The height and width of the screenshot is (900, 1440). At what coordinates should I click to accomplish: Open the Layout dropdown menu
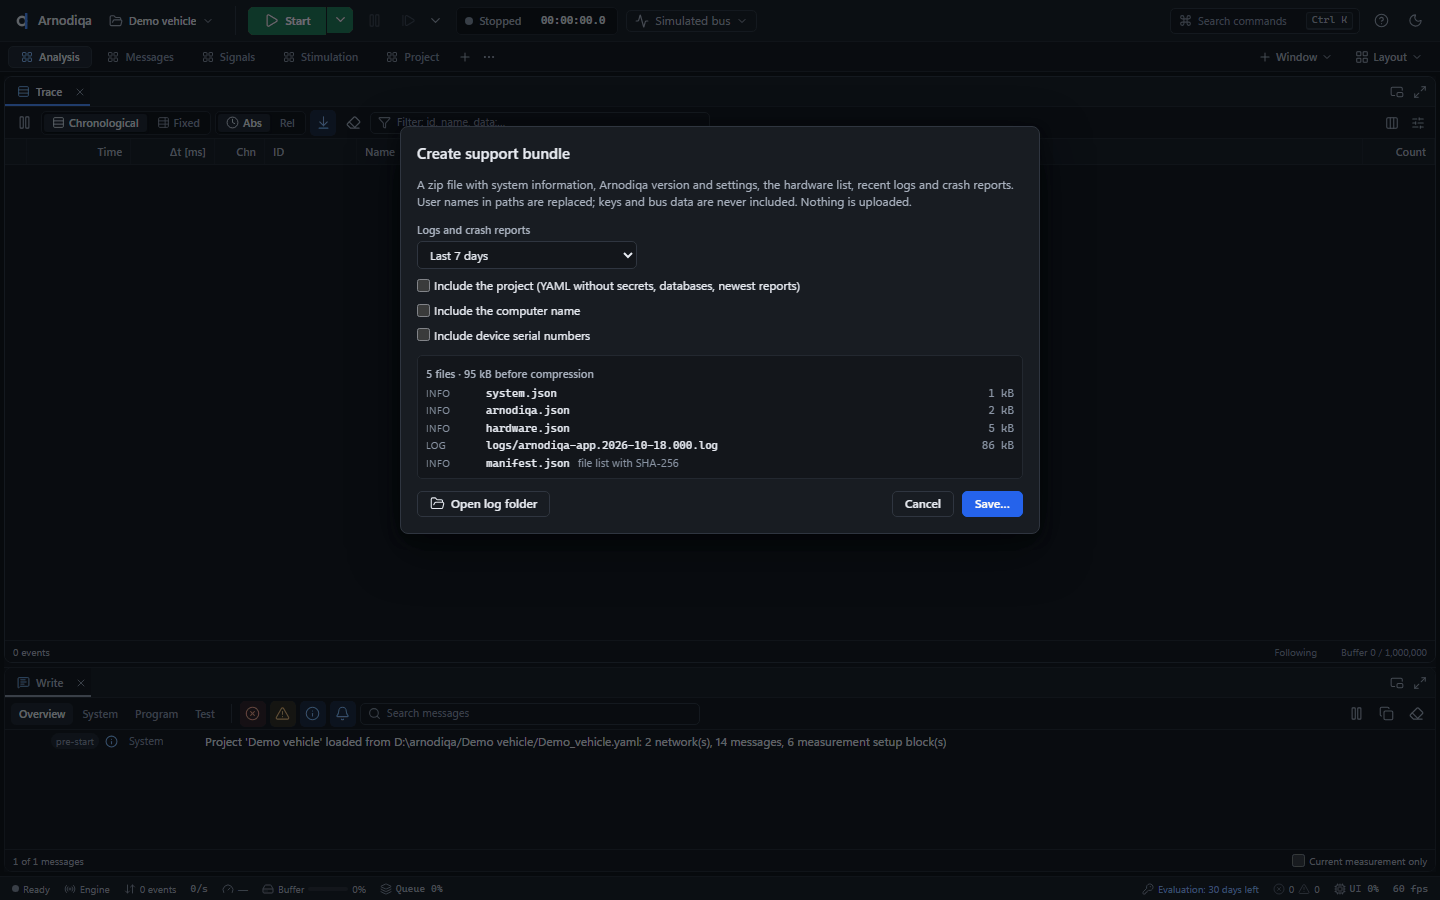click(1388, 57)
